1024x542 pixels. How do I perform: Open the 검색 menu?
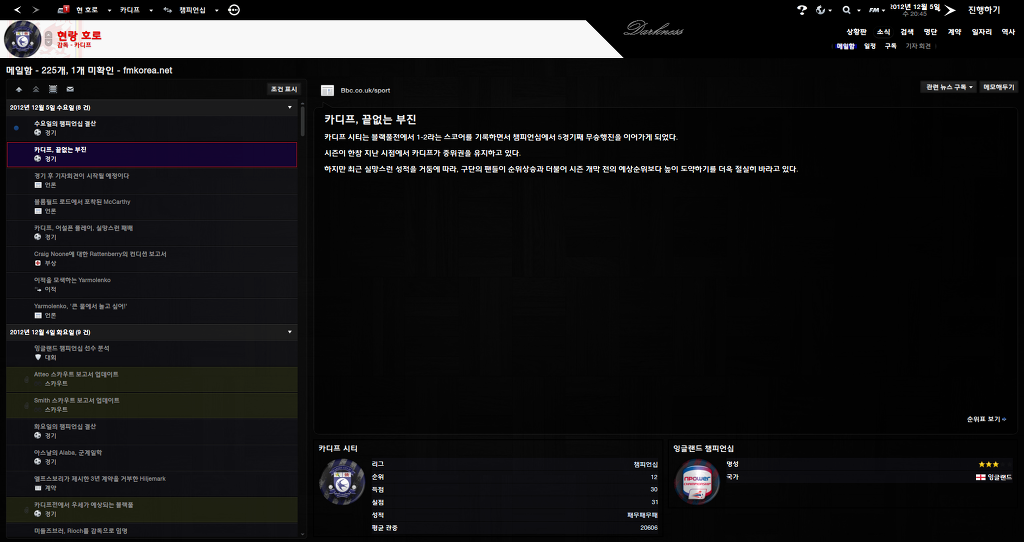pos(907,31)
